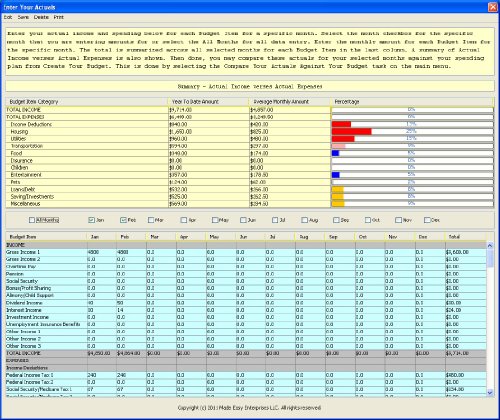Image resolution: width=500 pixels, height=420 pixels.
Task: Click Dividend Income Feb value cell
Action: pyautogui.click(x=131, y=303)
